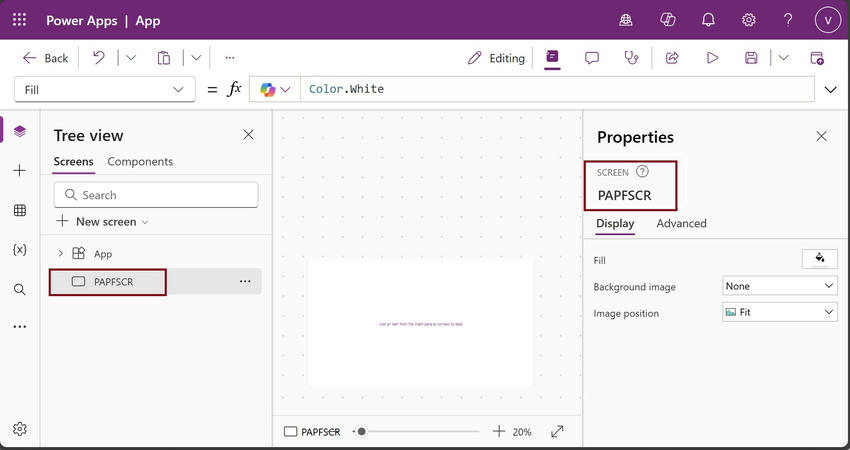Open the App checker stethoscope
The image size is (850, 450).
(631, 58)
